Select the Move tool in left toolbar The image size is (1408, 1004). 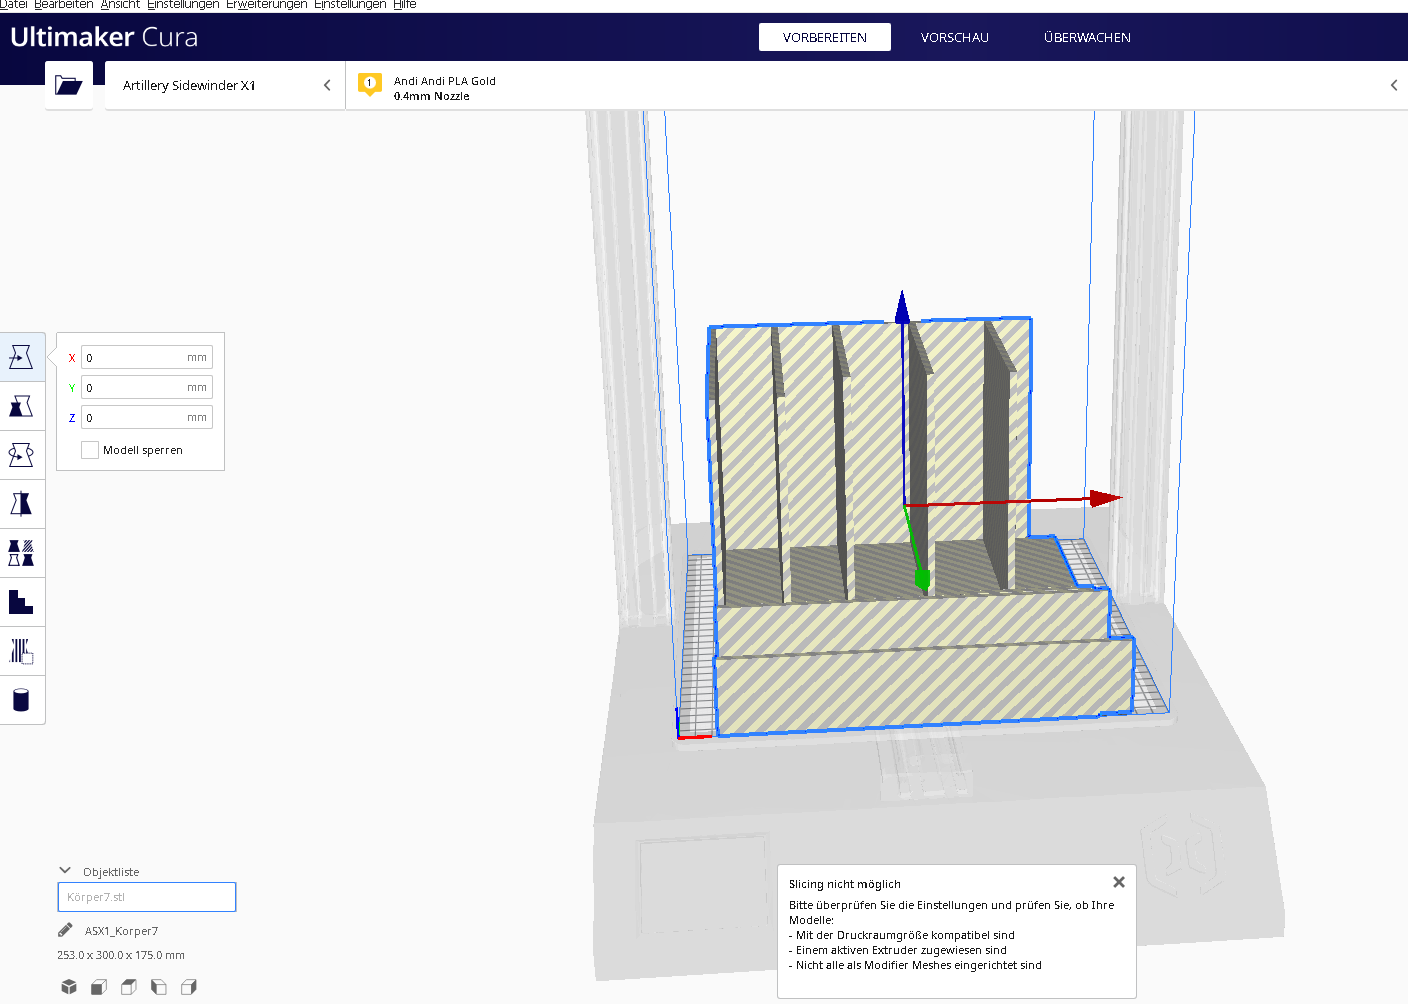21,357
